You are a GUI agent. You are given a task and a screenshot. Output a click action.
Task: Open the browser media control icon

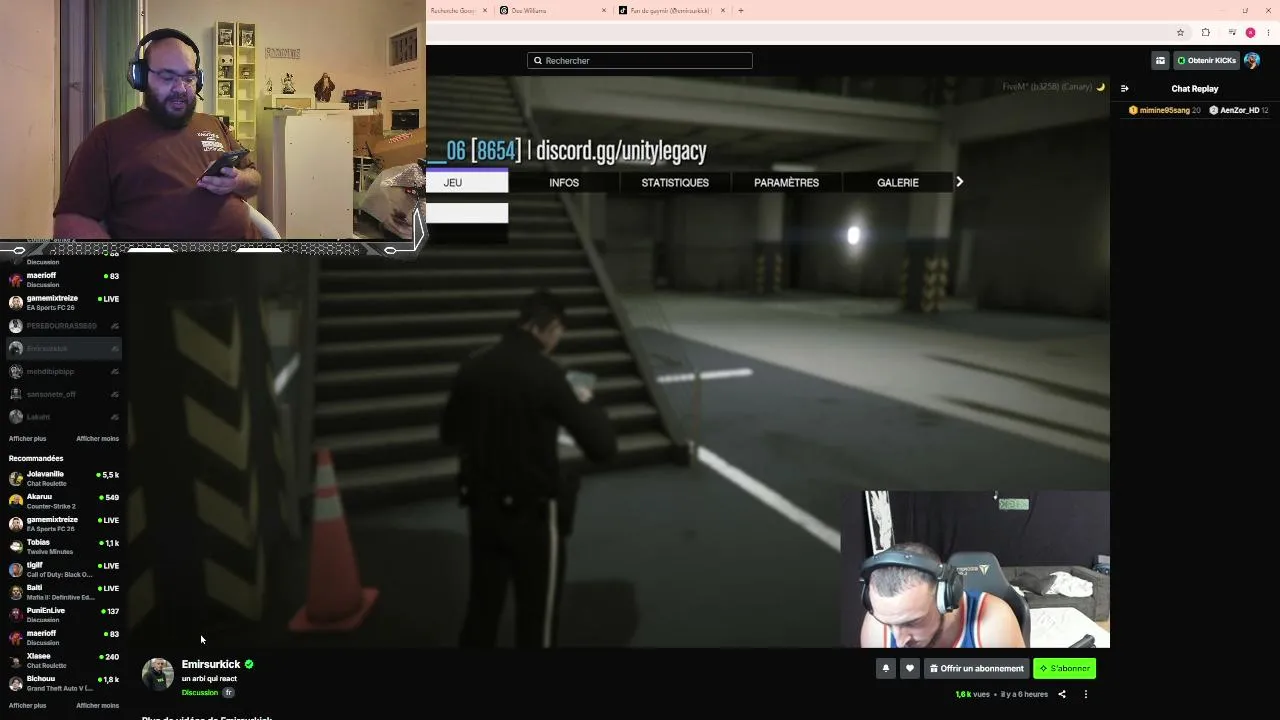pyautogui.click(x=1231, y=32)
